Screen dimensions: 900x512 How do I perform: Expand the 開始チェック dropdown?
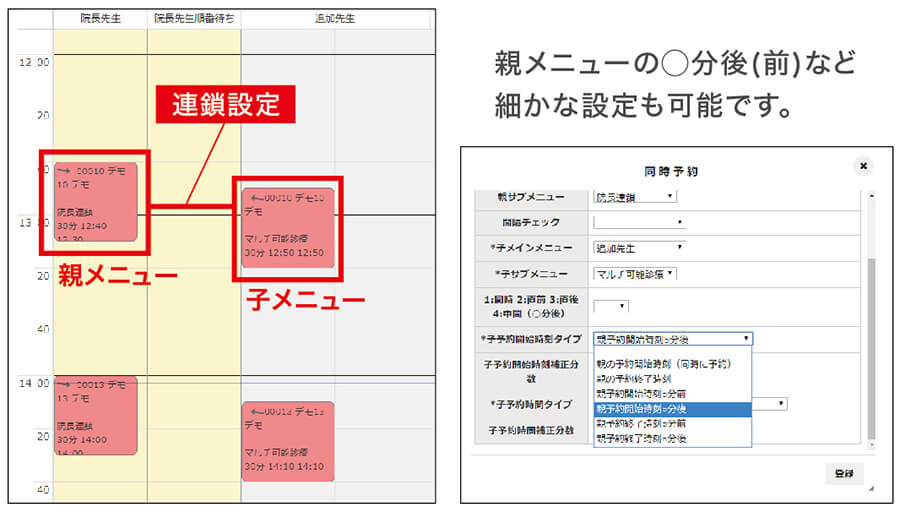[x=639, y=222]
